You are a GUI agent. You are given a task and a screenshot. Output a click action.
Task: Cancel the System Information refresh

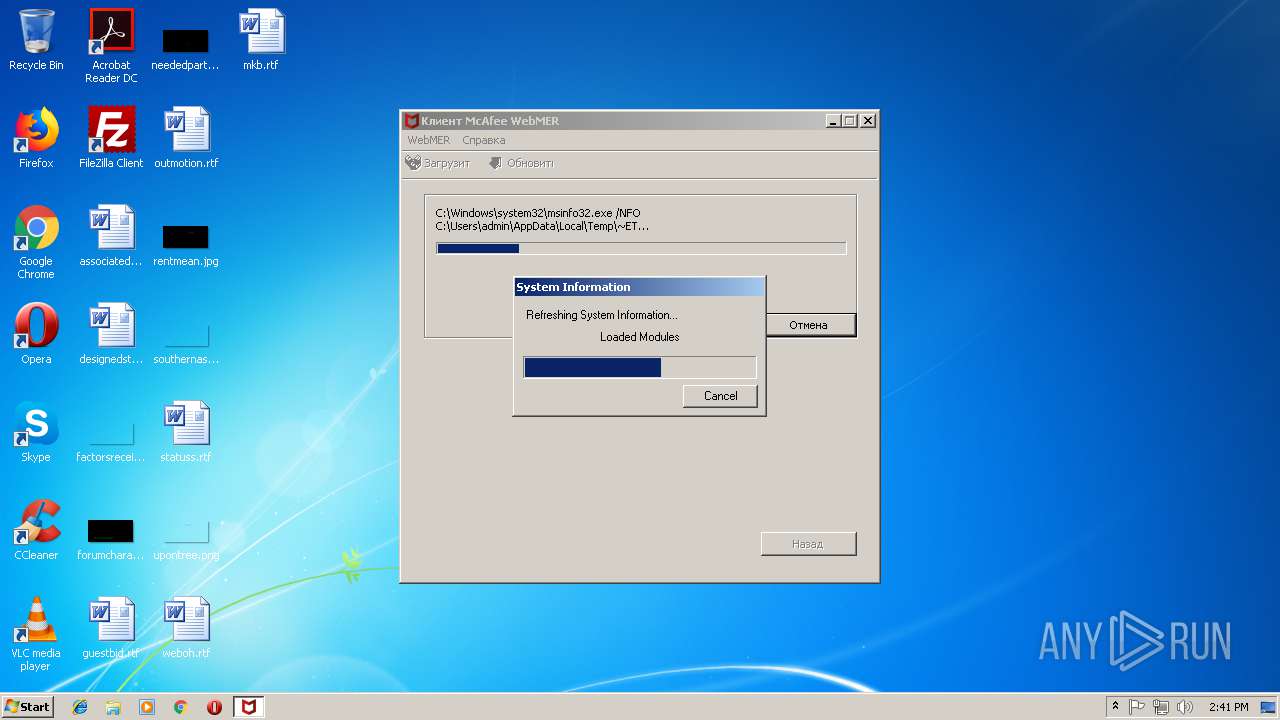tap(720, 396)
